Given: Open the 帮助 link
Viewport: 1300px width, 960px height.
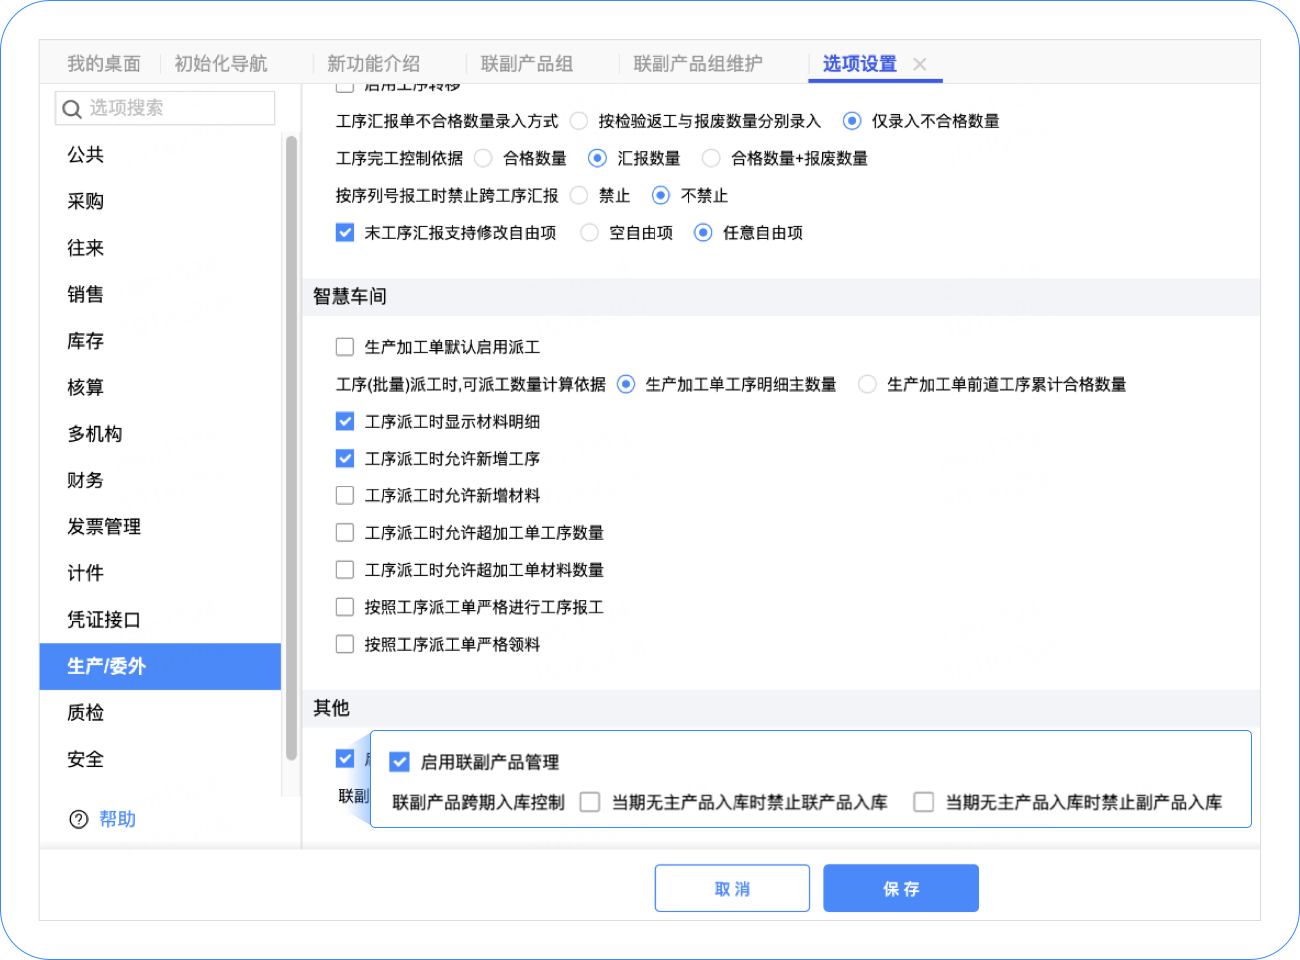Looking at the screenshot, I should (118, 819).
